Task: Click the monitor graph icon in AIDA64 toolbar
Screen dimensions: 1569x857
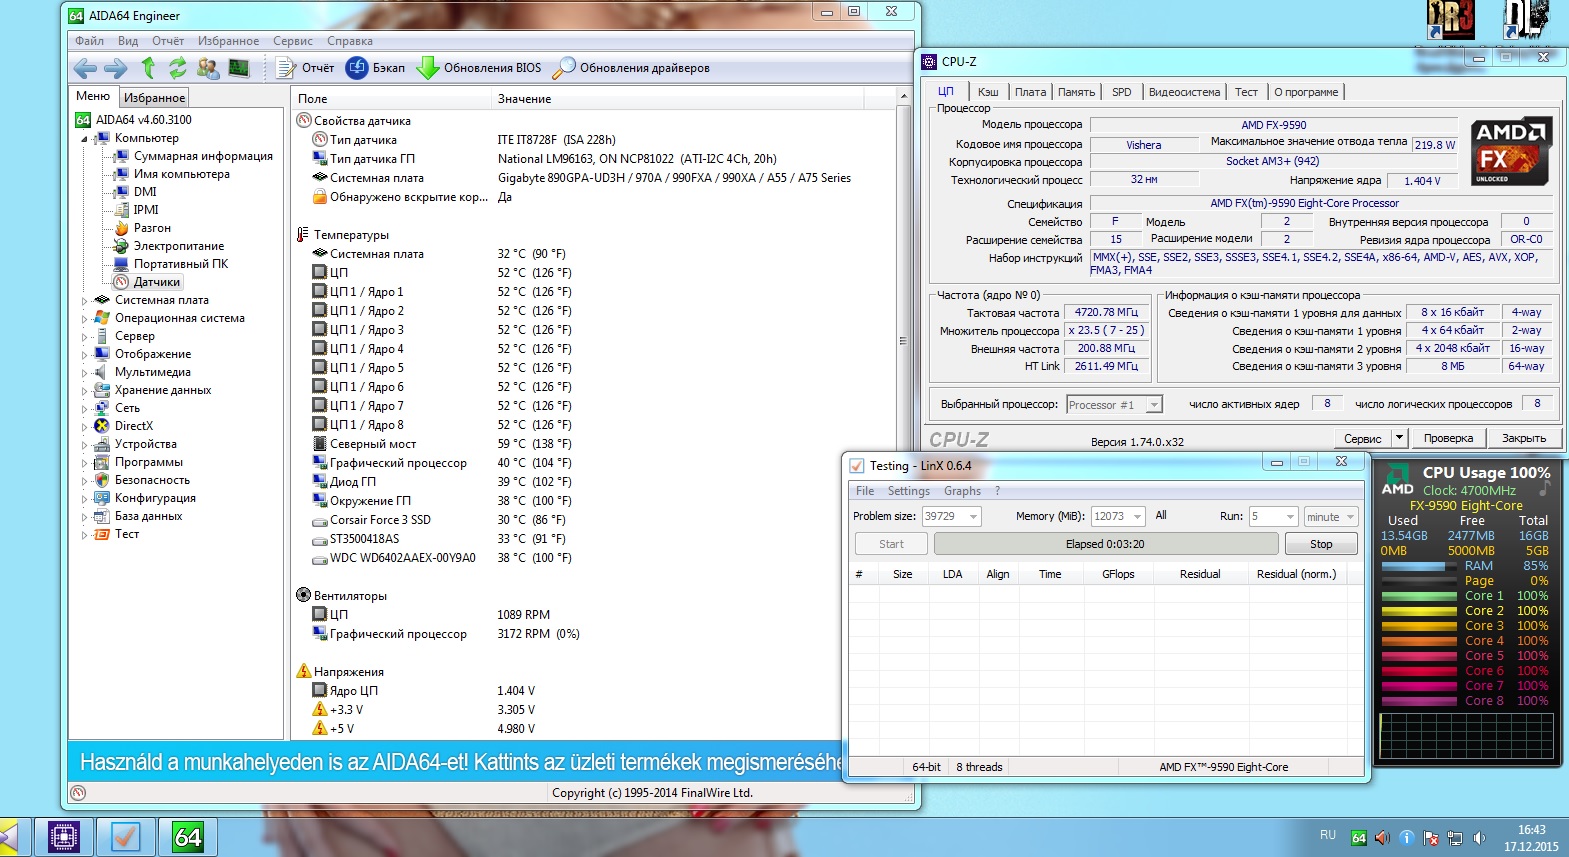Action: (x=239, y=68)
